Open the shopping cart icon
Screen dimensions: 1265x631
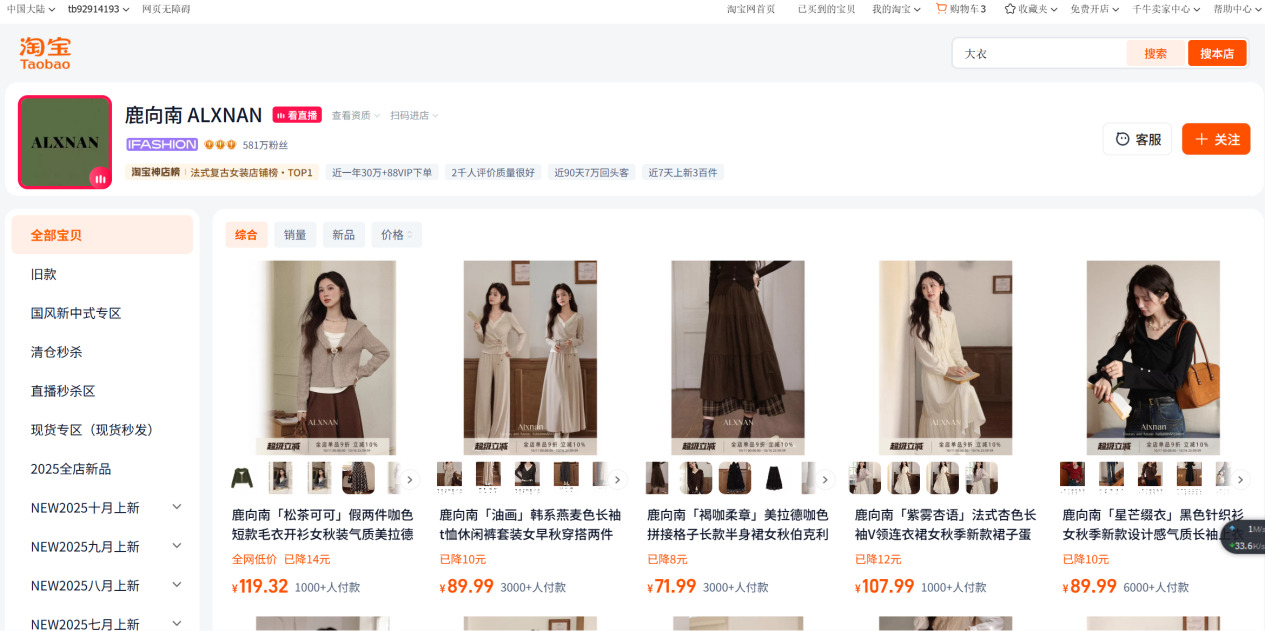click(x=941, y=8)
